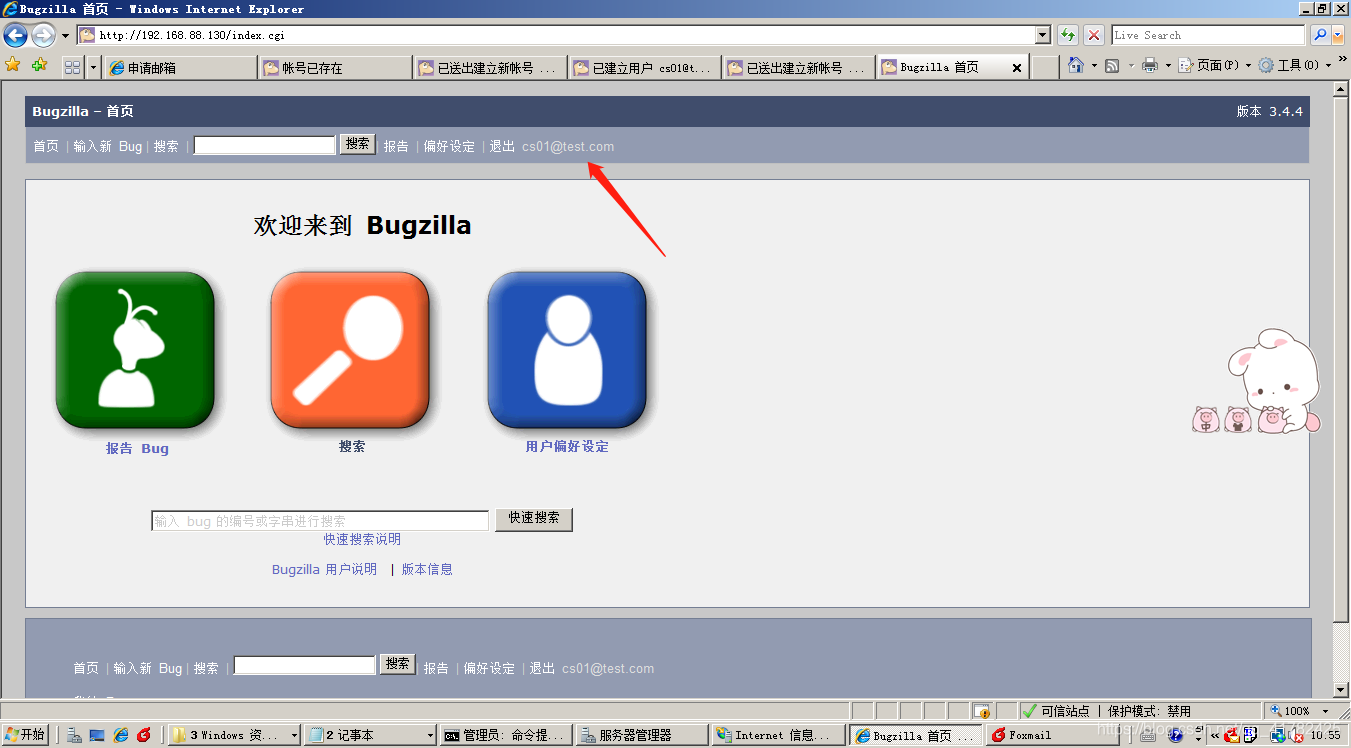
Task: Click the Print icon in the IE toolbar
Action: [1150, 65]
